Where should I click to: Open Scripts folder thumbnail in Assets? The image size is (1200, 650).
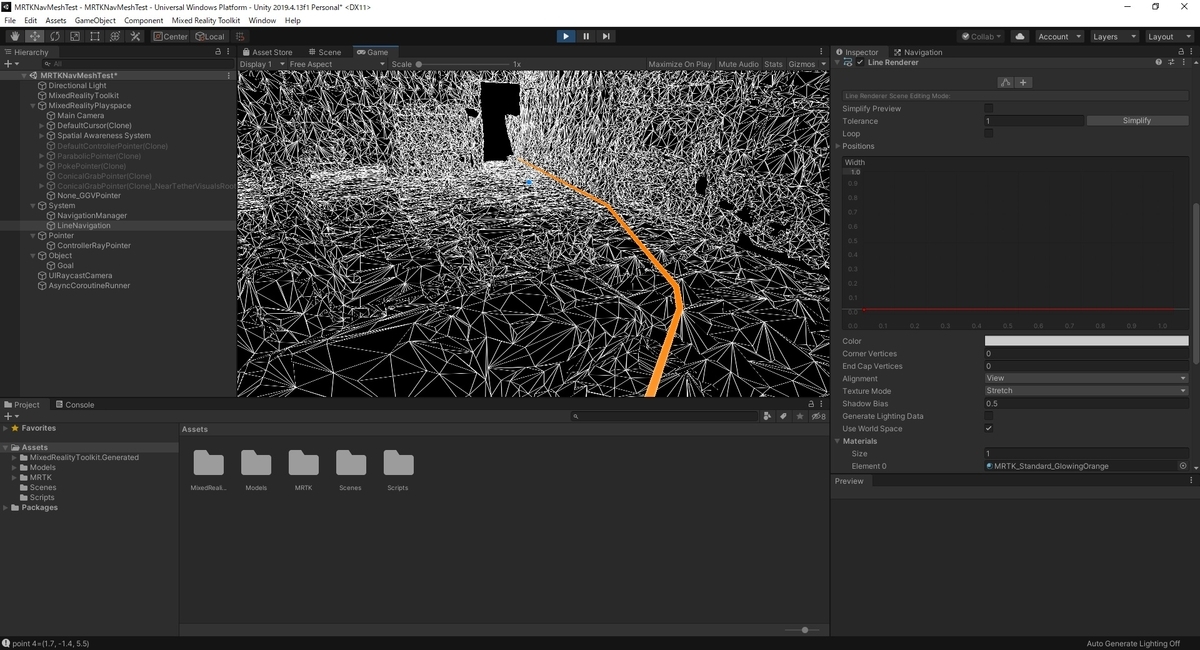[x=398, y=463]
